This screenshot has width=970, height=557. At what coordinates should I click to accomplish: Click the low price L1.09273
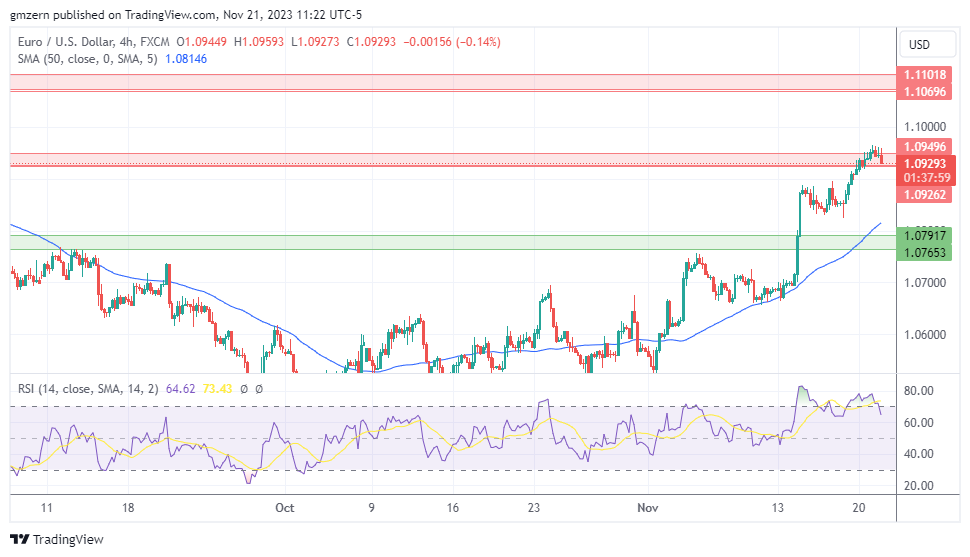pyautogui.click(x=315, y=42)
